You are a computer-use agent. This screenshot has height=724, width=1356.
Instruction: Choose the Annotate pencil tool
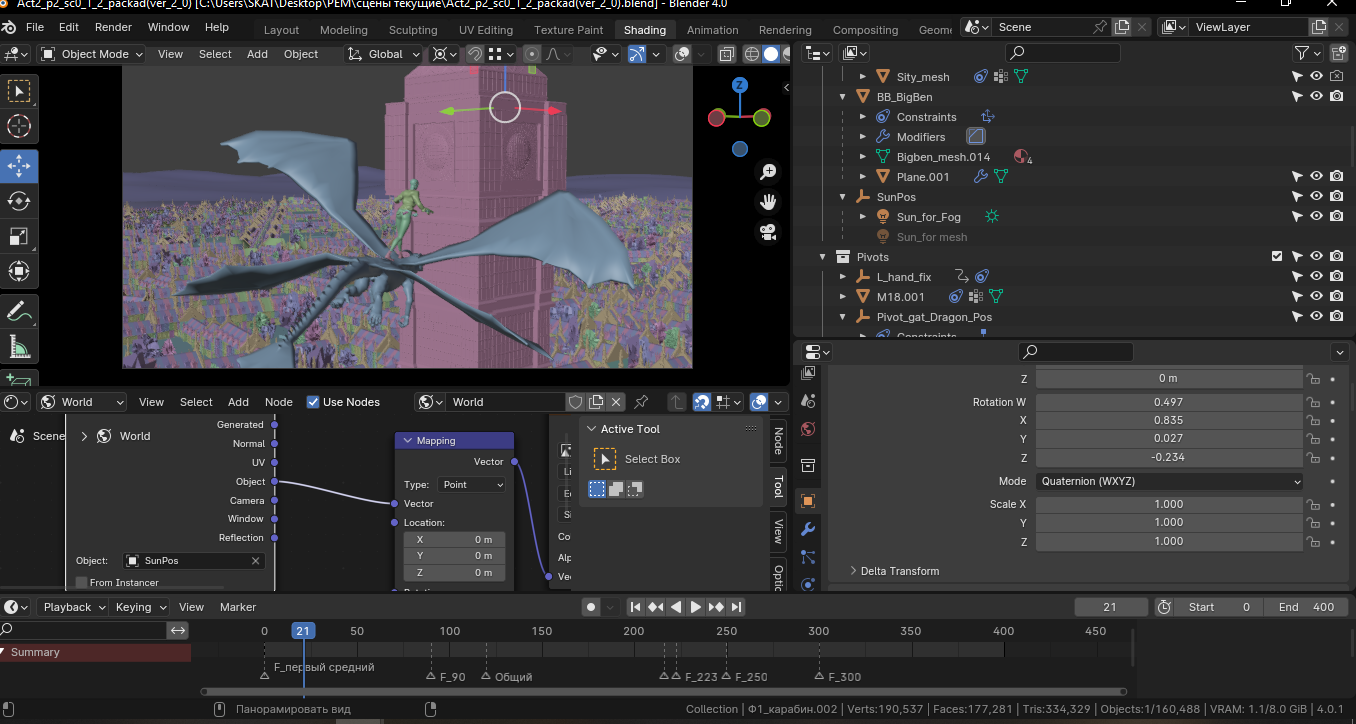pyautogui.click(x=19, y=312)
